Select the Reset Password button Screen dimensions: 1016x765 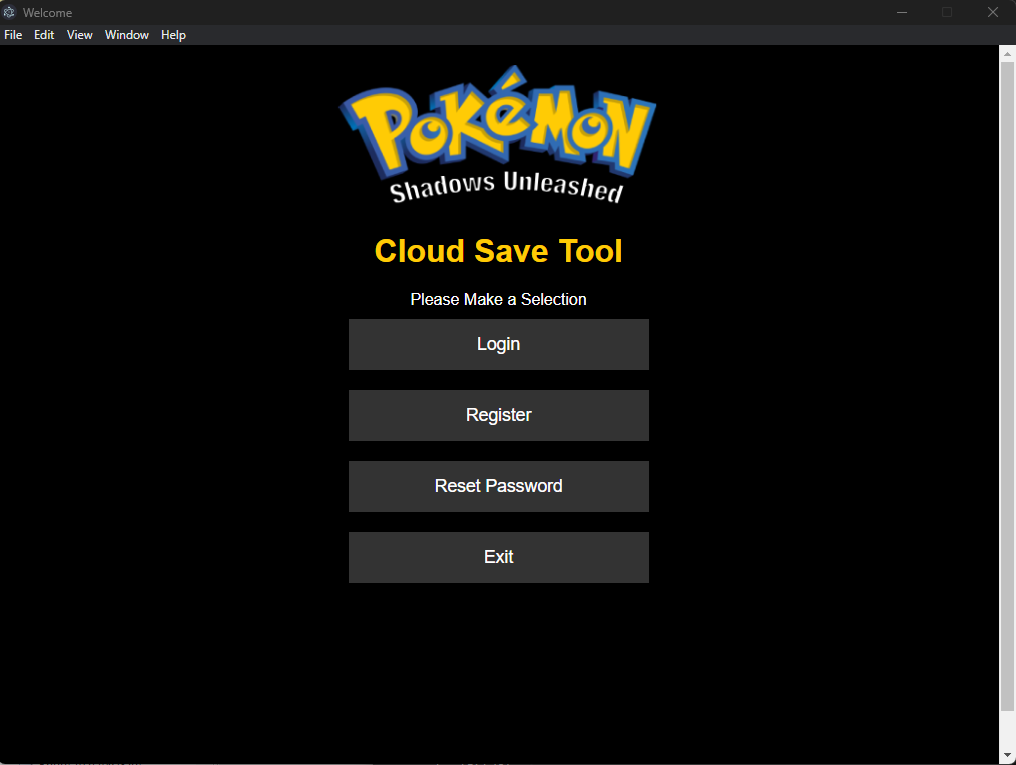point(498,486)
